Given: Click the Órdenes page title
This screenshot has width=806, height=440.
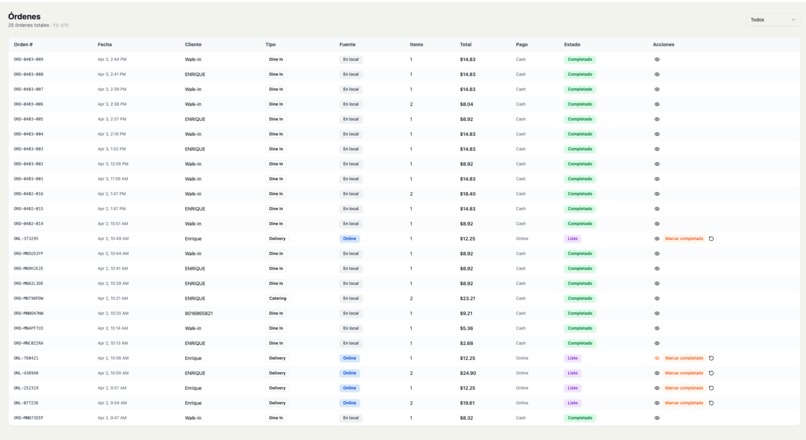Looking at the screenshot, I should (24, 16).
